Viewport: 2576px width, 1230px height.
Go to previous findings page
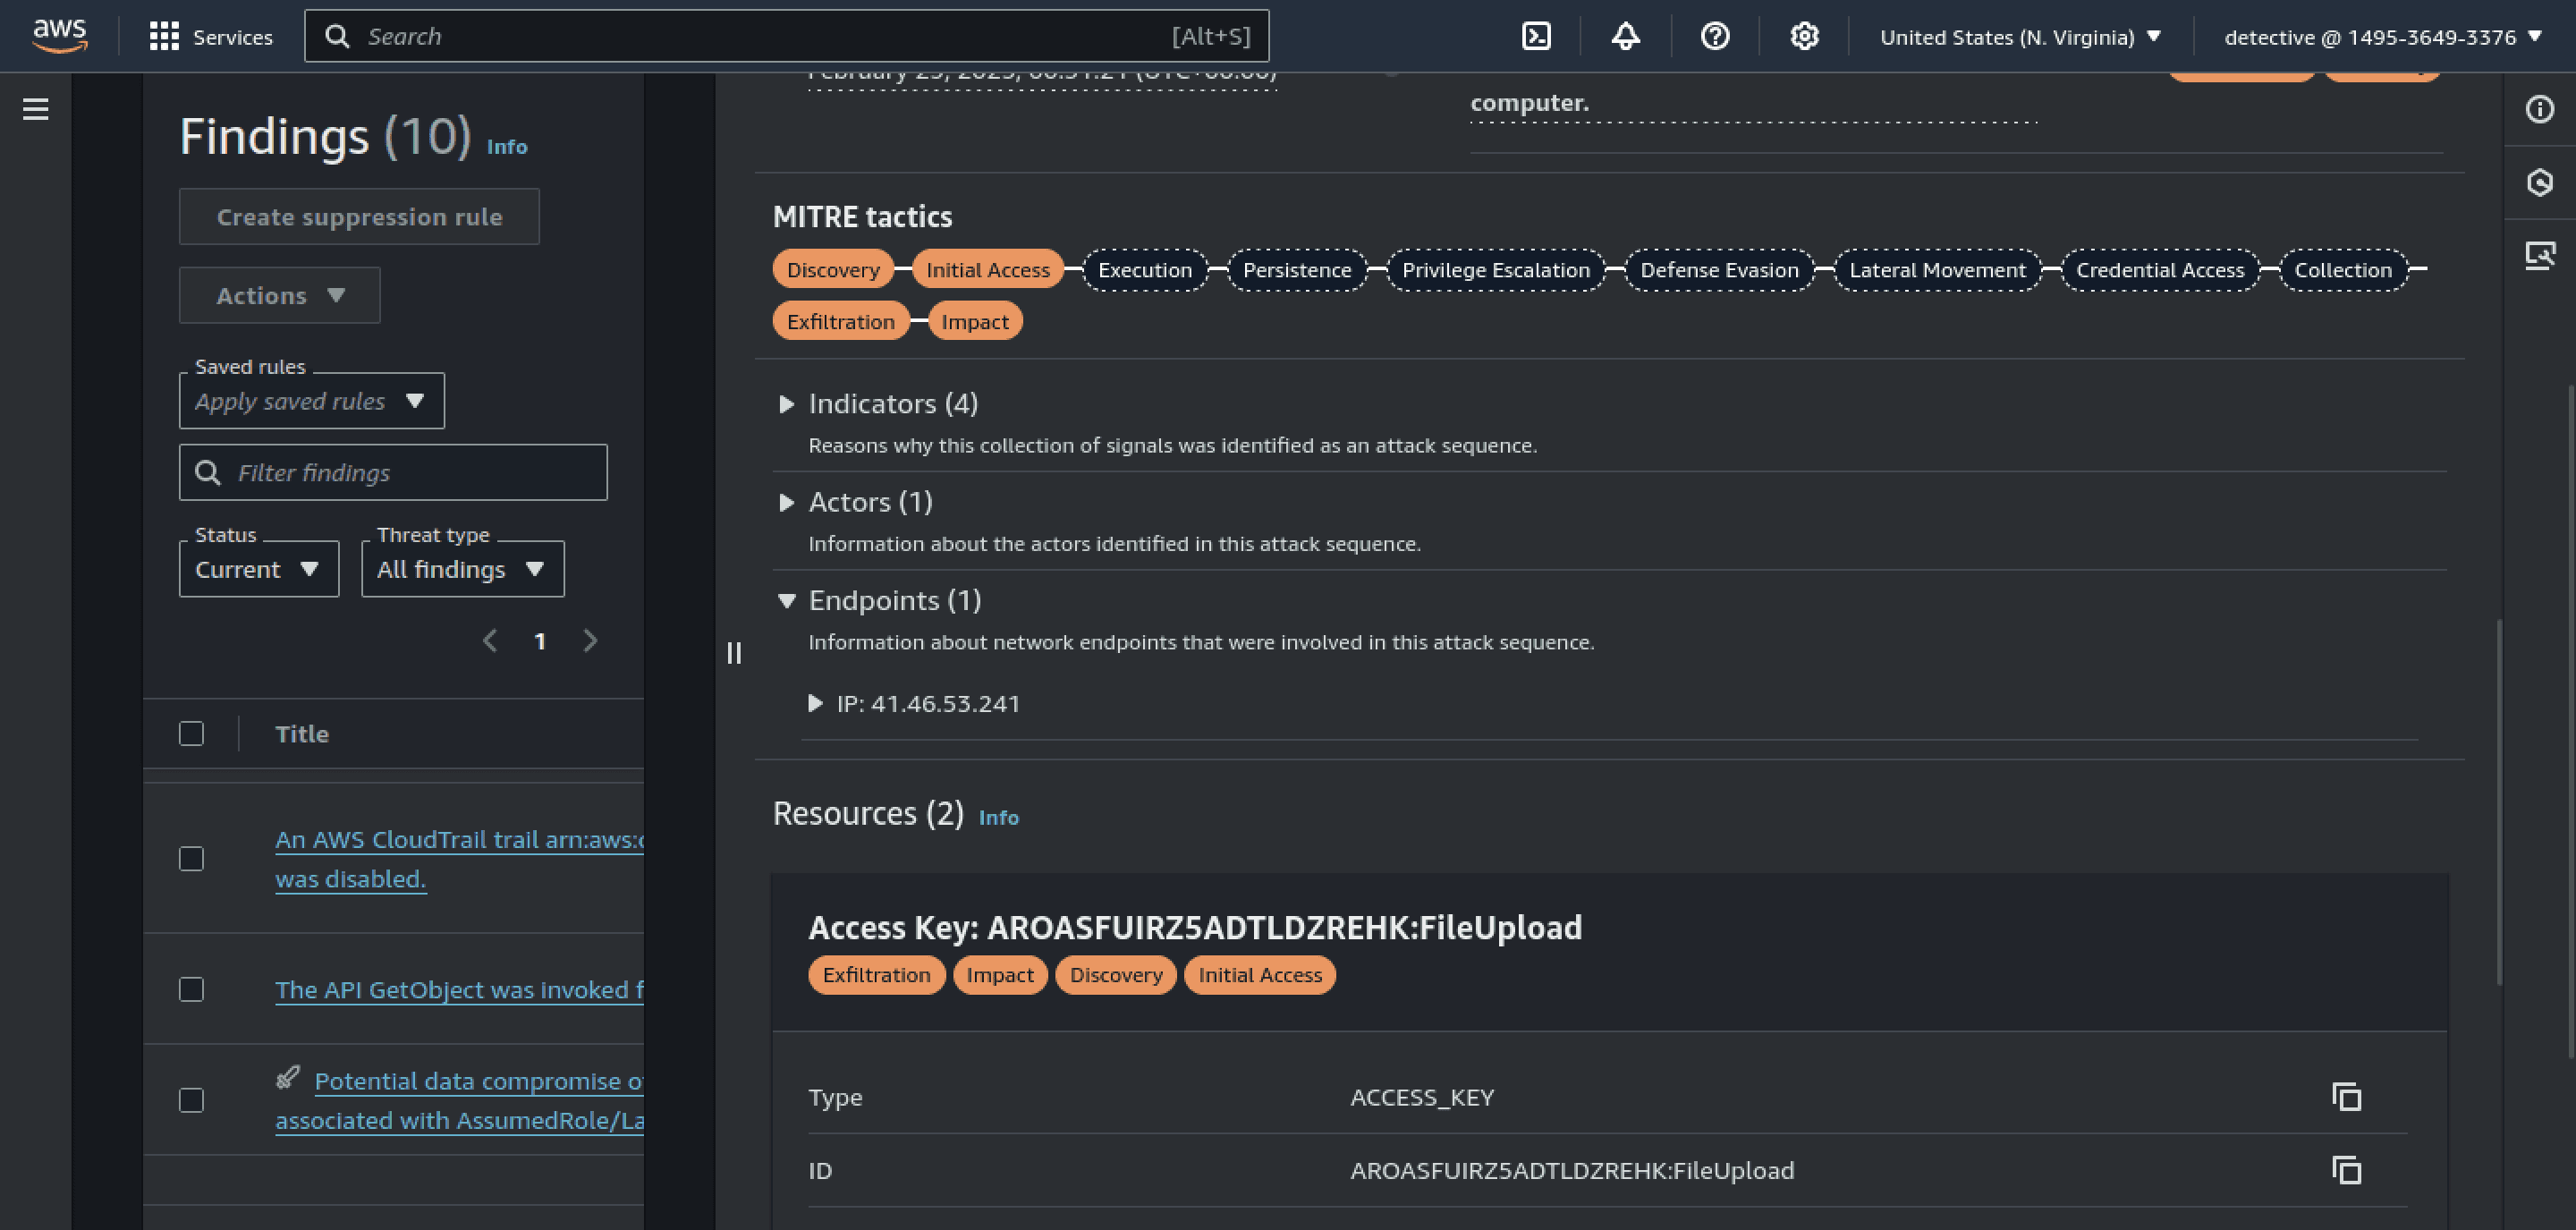[x=490, y=641]
